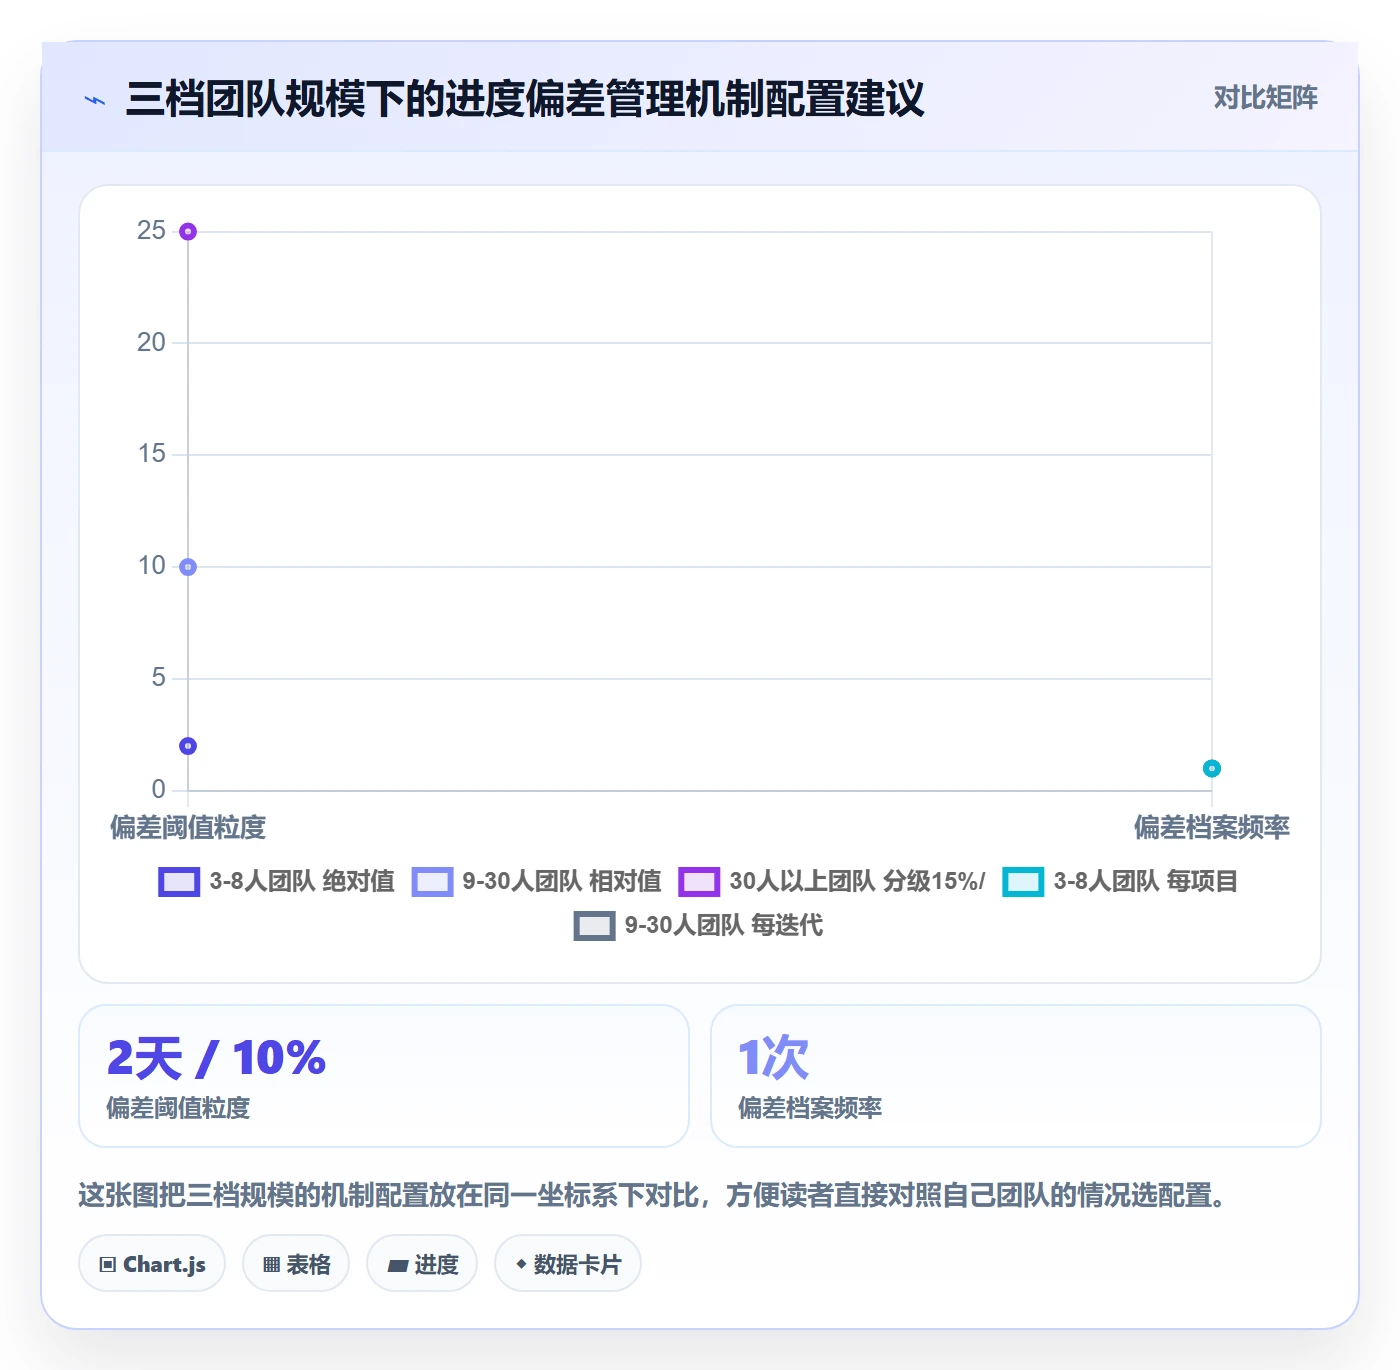The height and width of the screenshot is (1370, 1400).
Task: Click the 偏差阈值粒度 x-axis label
Action: pos(188,828)
